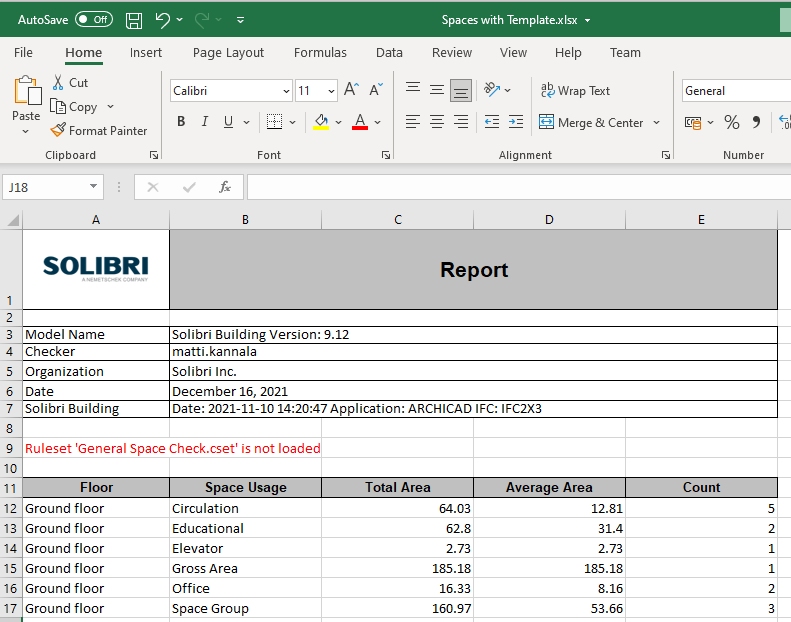Toggle Underline formatting
This screenshot has width=791, height=622.
coord(228,122)
